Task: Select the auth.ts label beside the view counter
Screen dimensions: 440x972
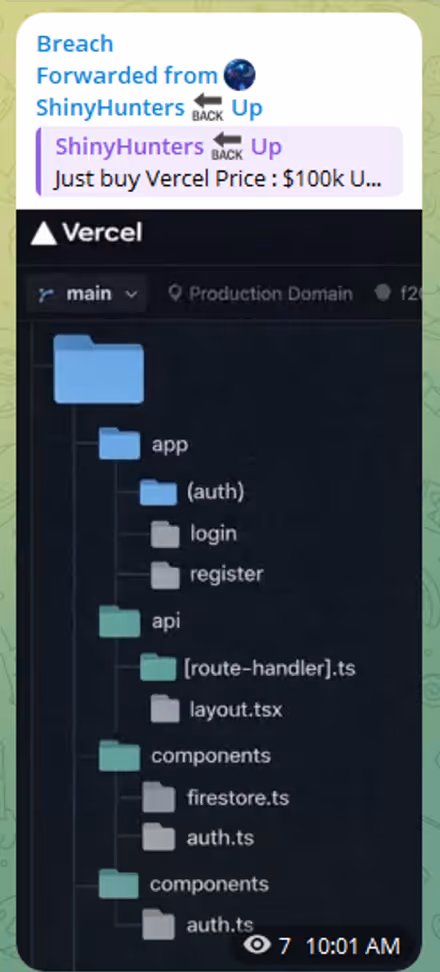Action: tap(219, 926)
